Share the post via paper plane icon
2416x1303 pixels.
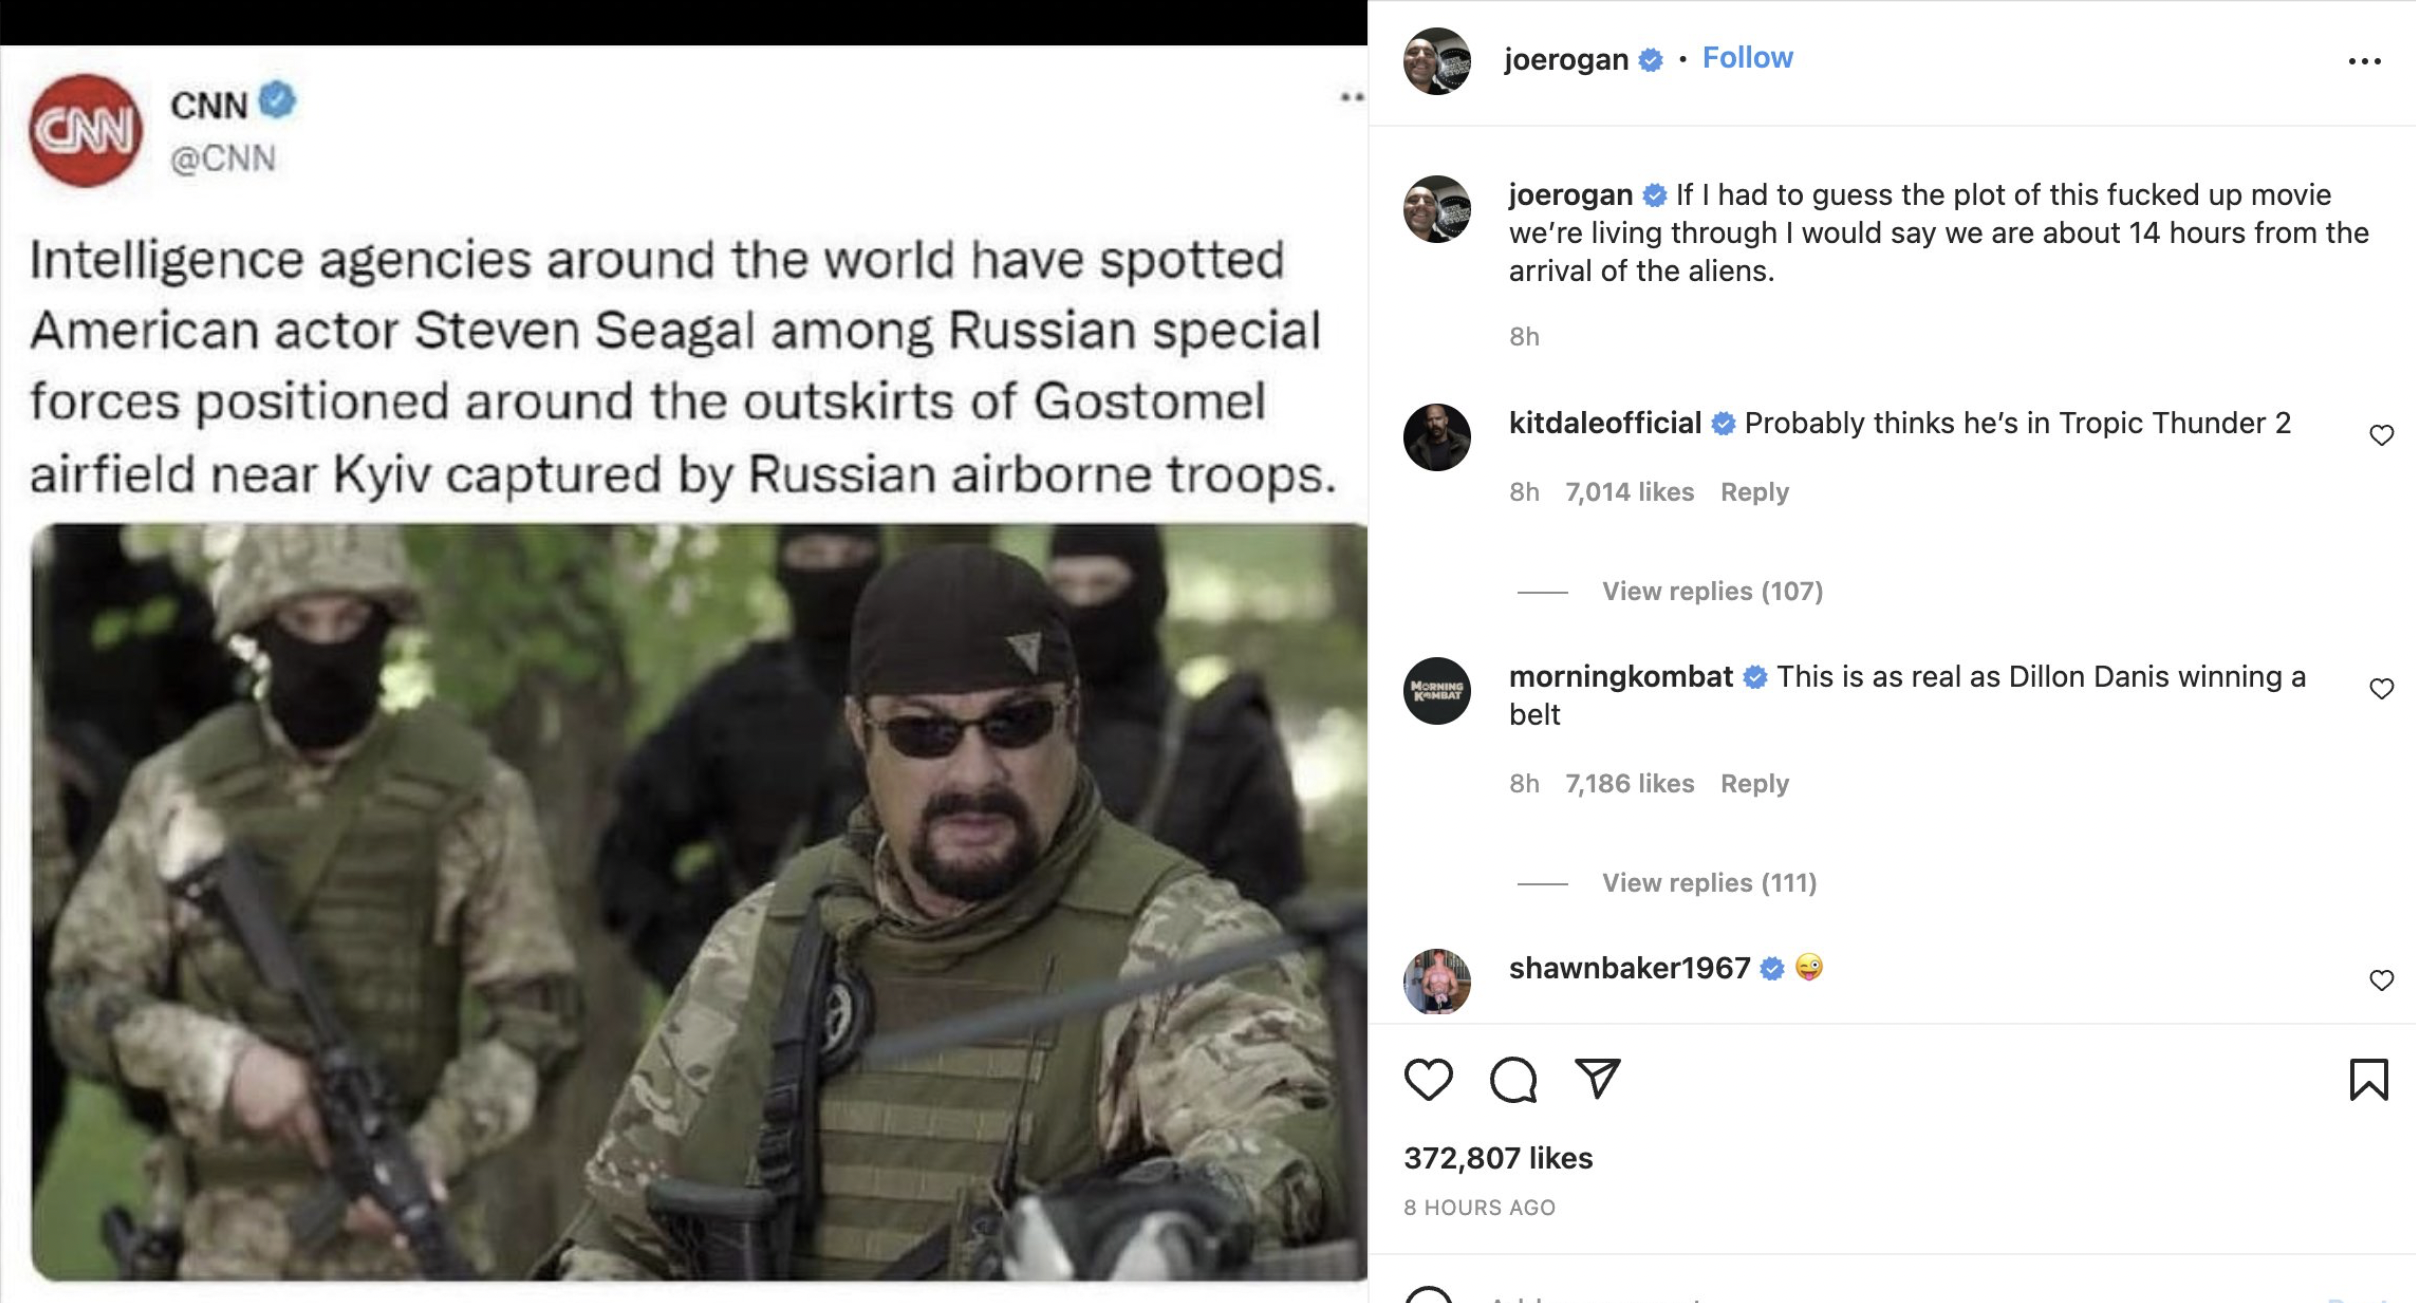pyautogui.click(x=1597, y=1078)
